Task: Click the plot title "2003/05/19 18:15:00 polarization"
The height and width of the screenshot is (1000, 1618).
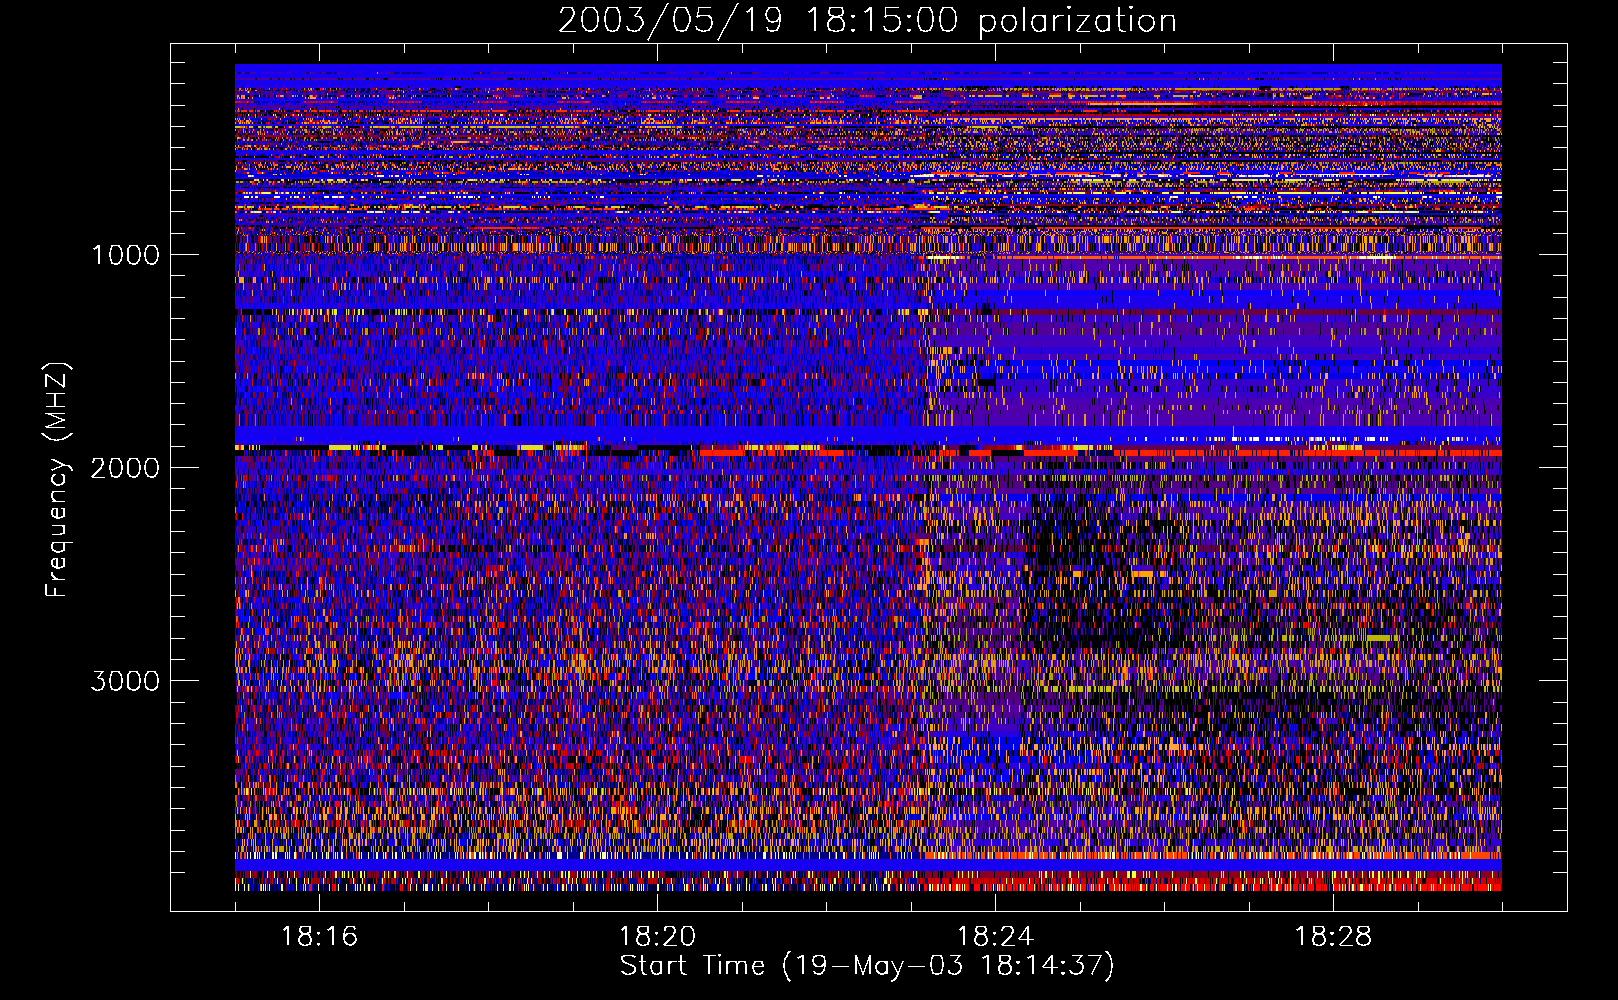Action: coord(867,21)
